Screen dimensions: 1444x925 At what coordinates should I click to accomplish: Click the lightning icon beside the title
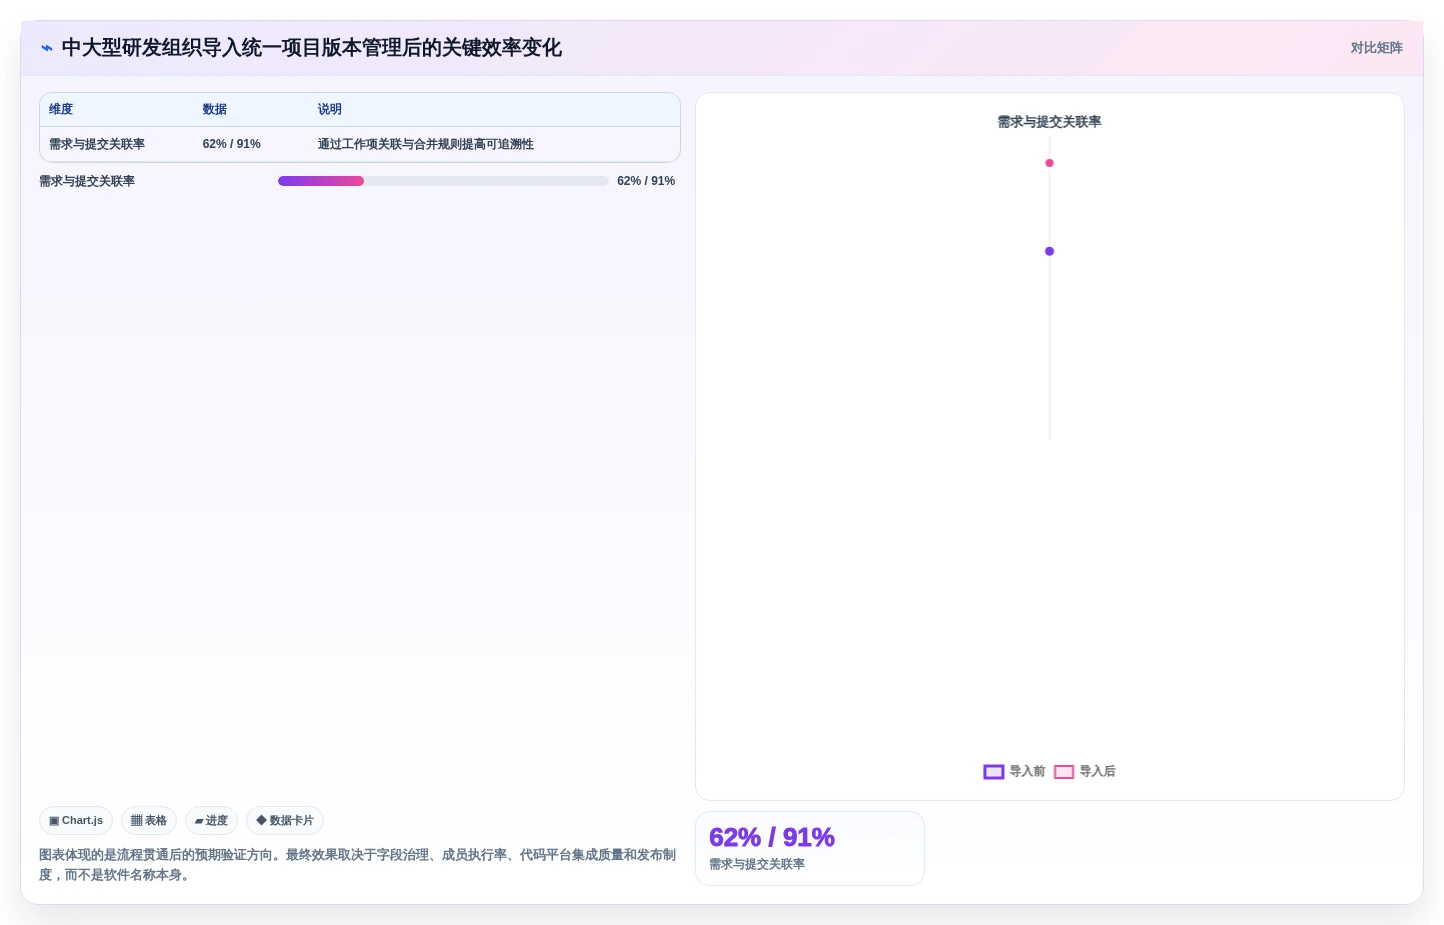tap(47, 48)
